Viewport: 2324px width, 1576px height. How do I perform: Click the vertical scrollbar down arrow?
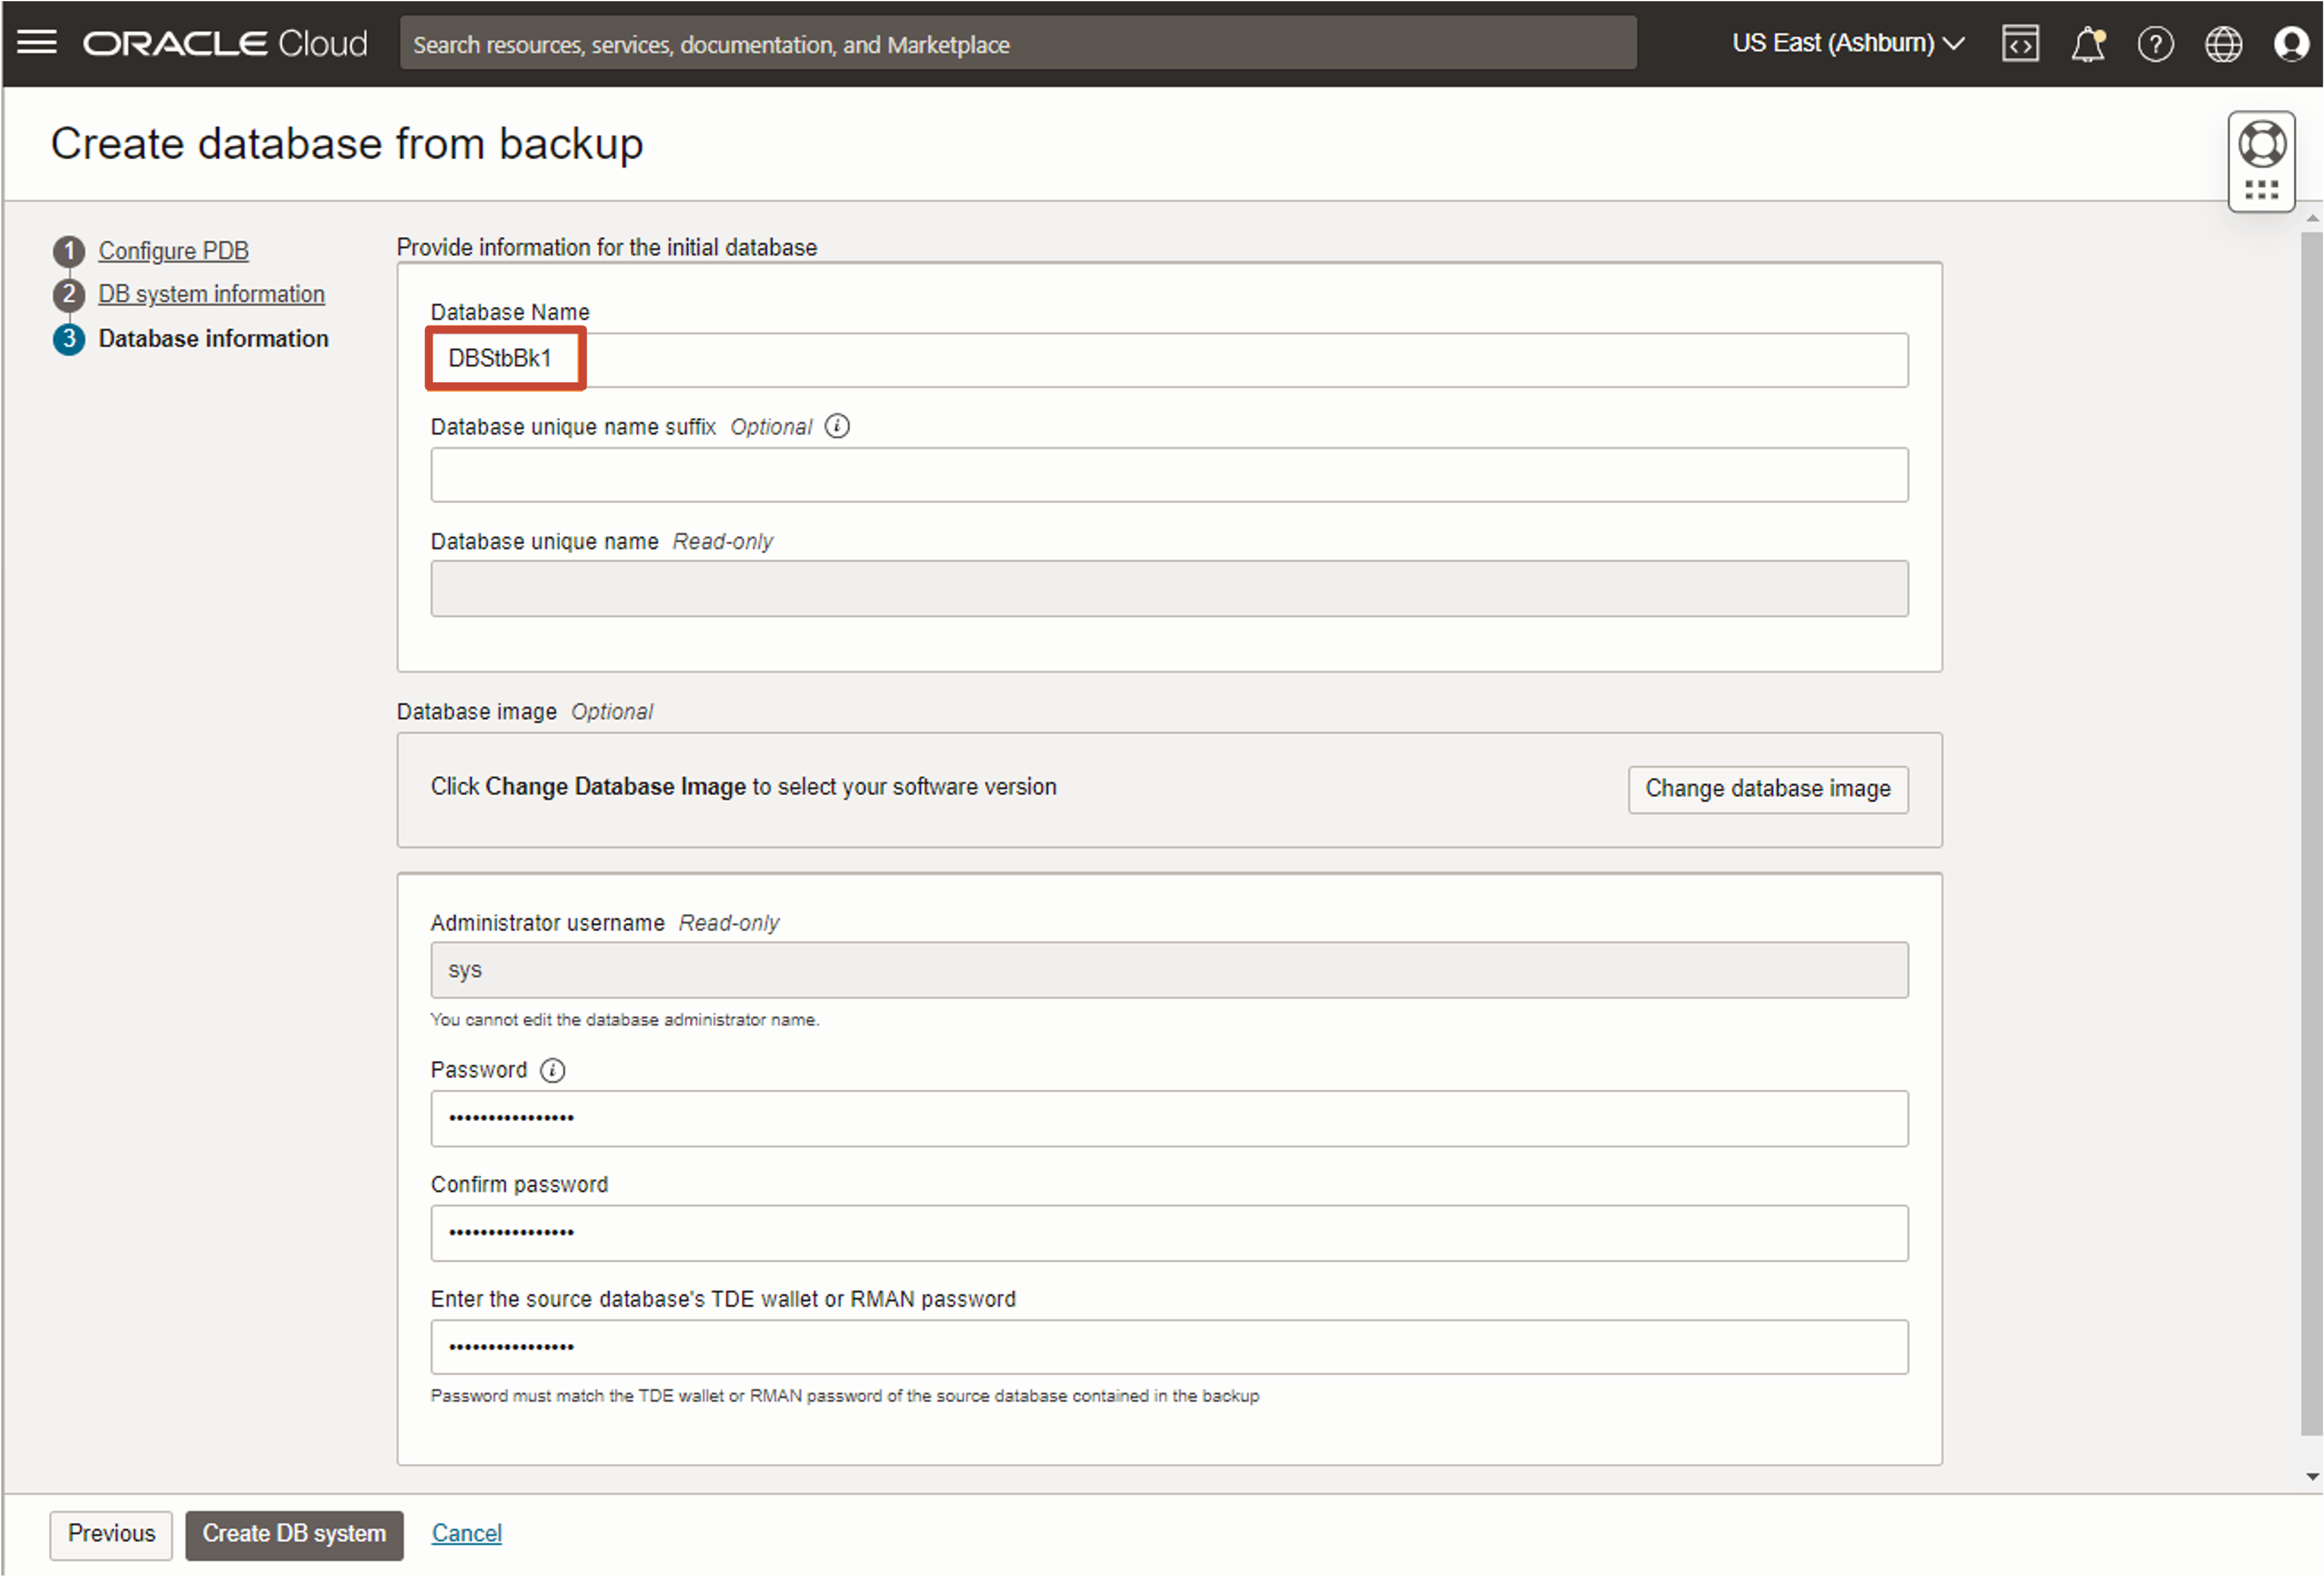click(x=2311, y=1476)
